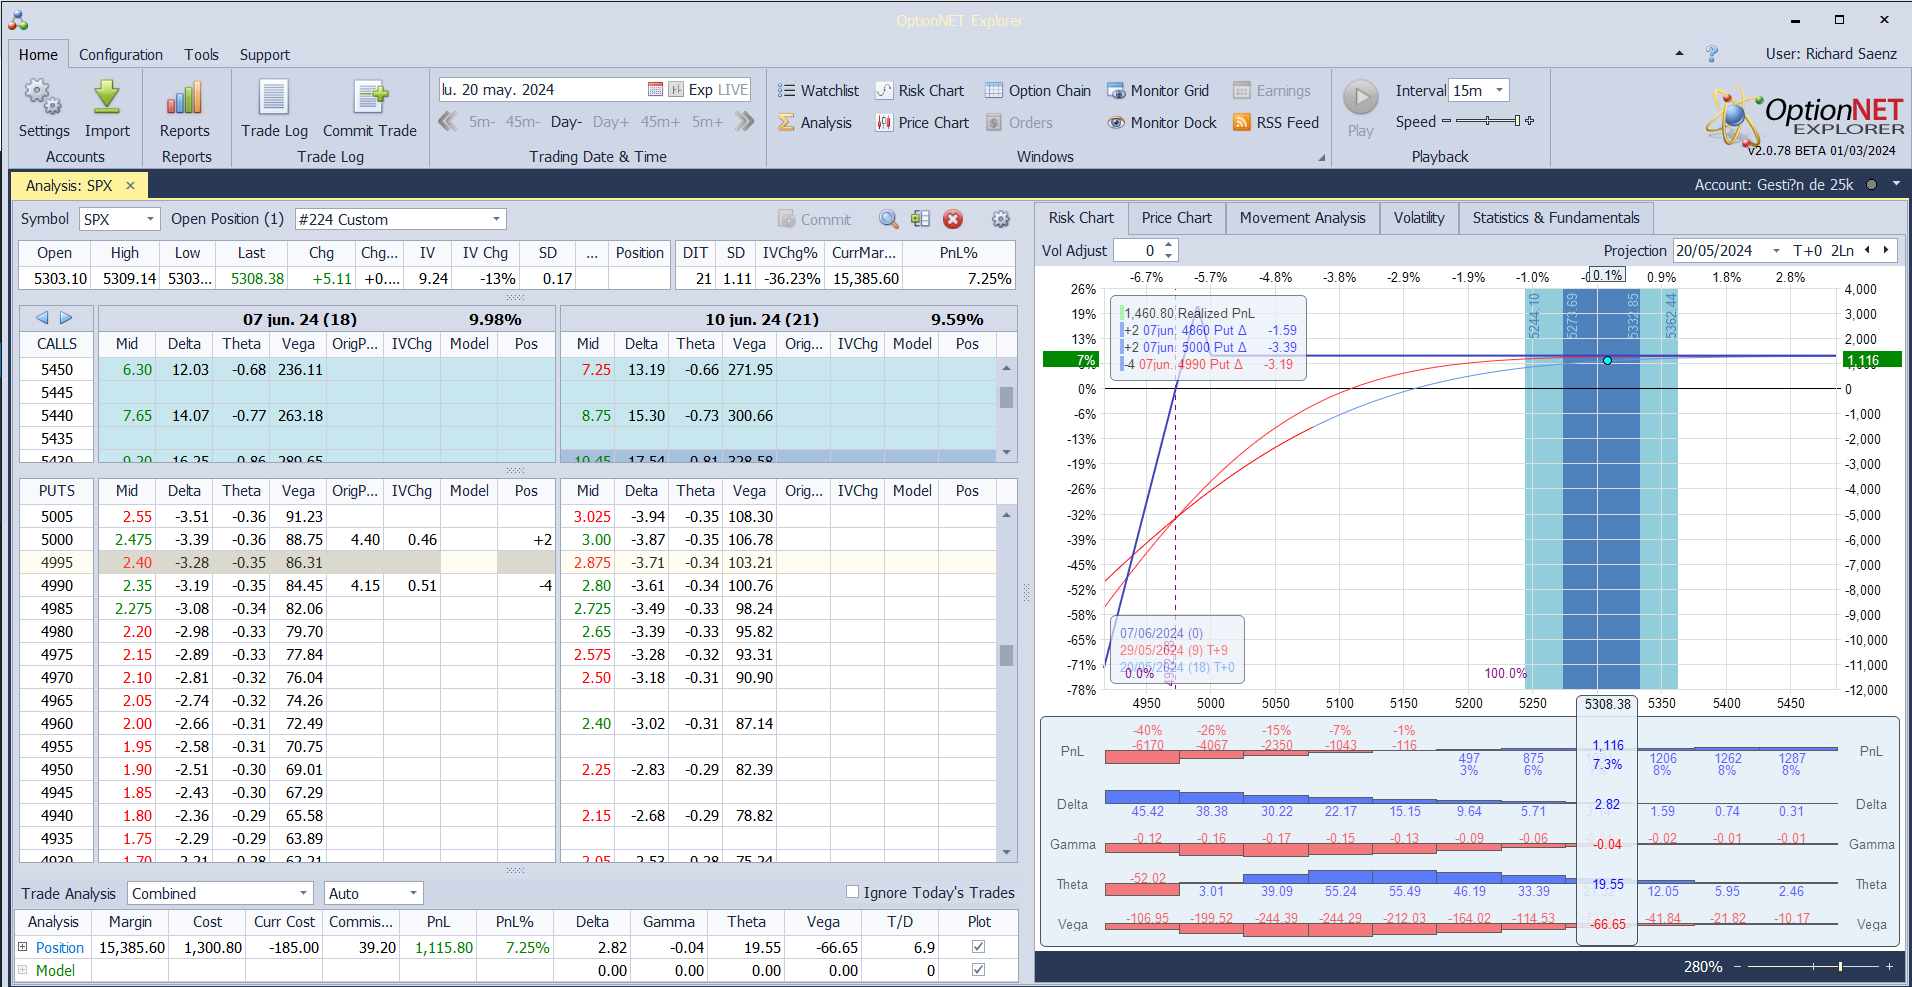Open the Risk Chart window from ribbon
The height and width of the screenshot is (987, 1912).
[x=920, y=91]
